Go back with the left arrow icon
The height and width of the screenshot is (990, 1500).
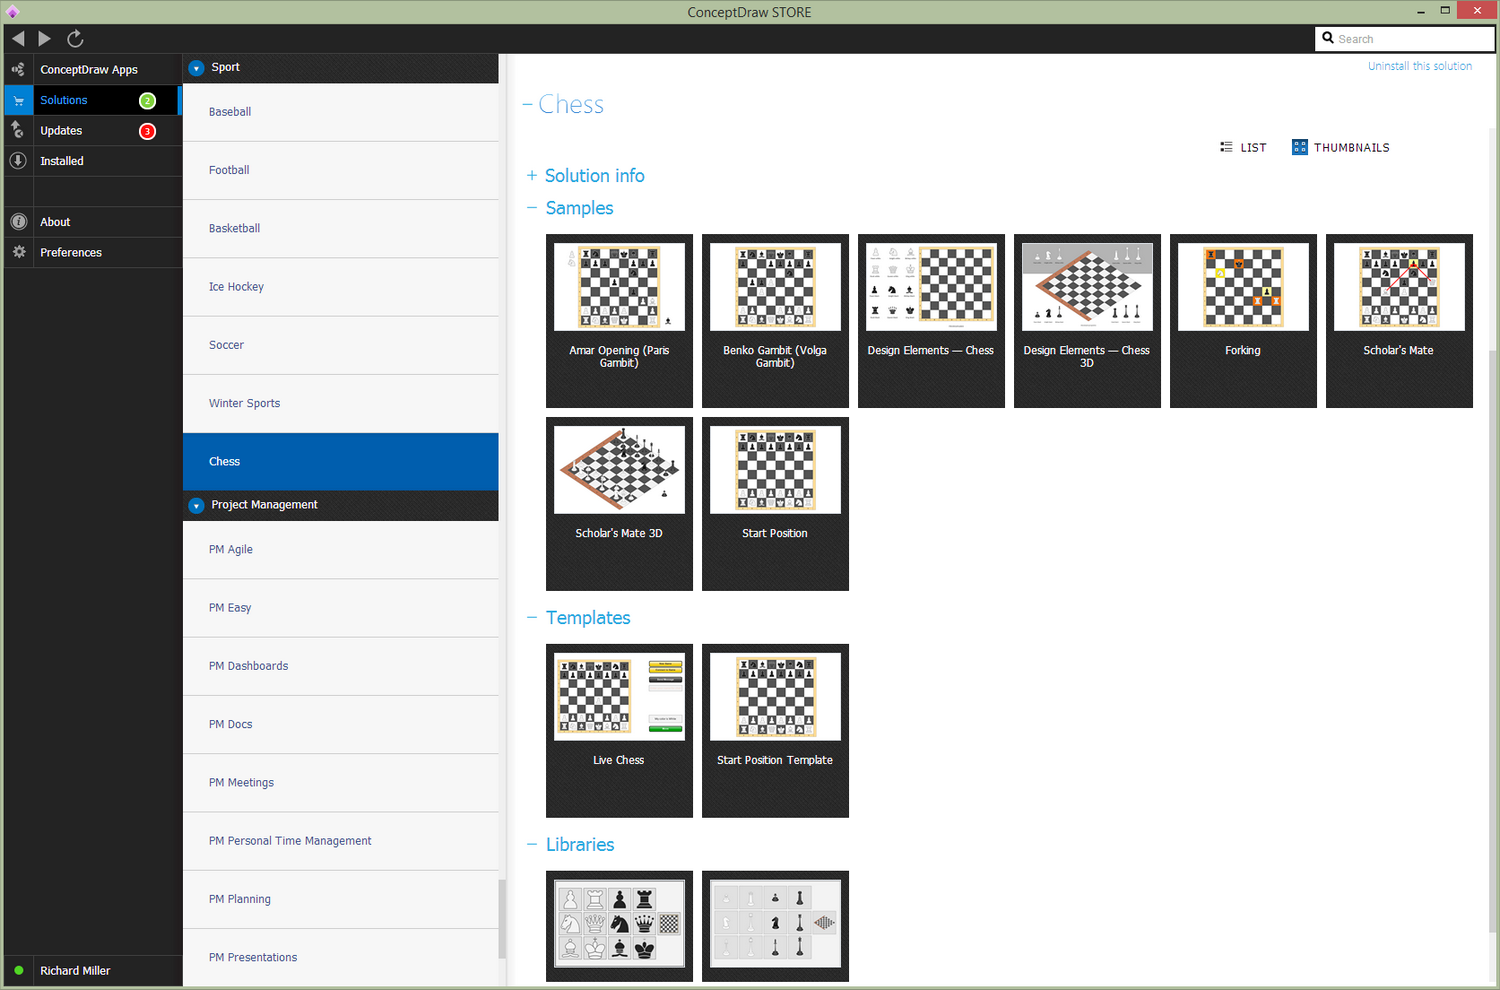[x=18, y=38]
